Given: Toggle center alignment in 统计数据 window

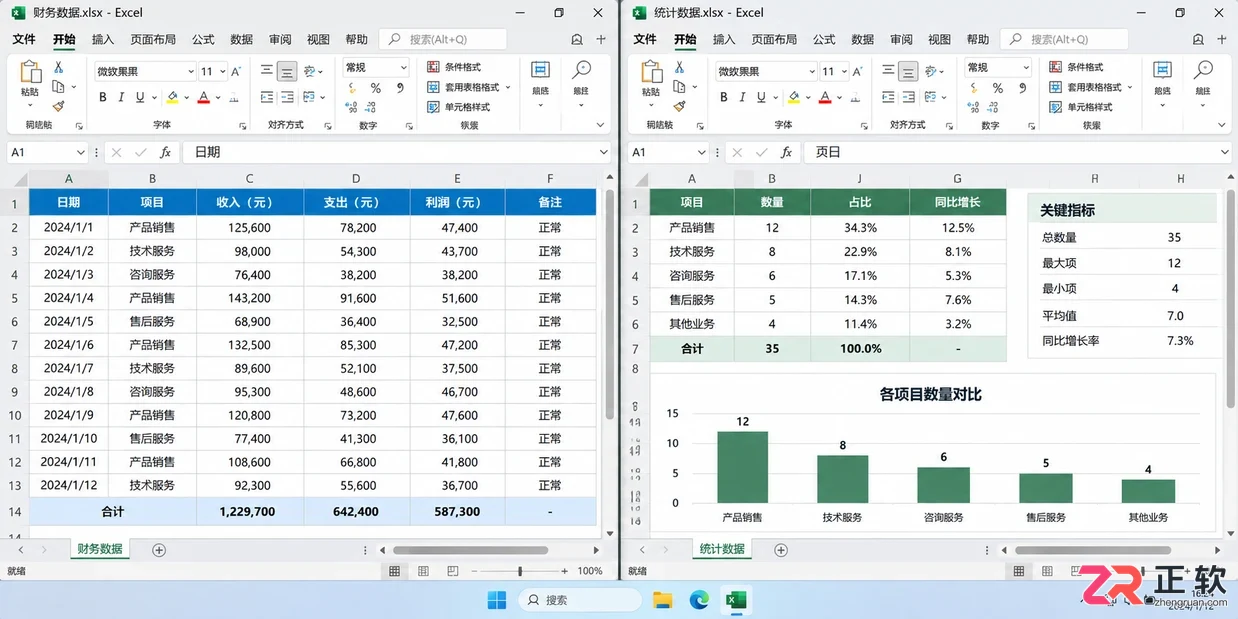Looking at the screenshot, I should [908, 72].
